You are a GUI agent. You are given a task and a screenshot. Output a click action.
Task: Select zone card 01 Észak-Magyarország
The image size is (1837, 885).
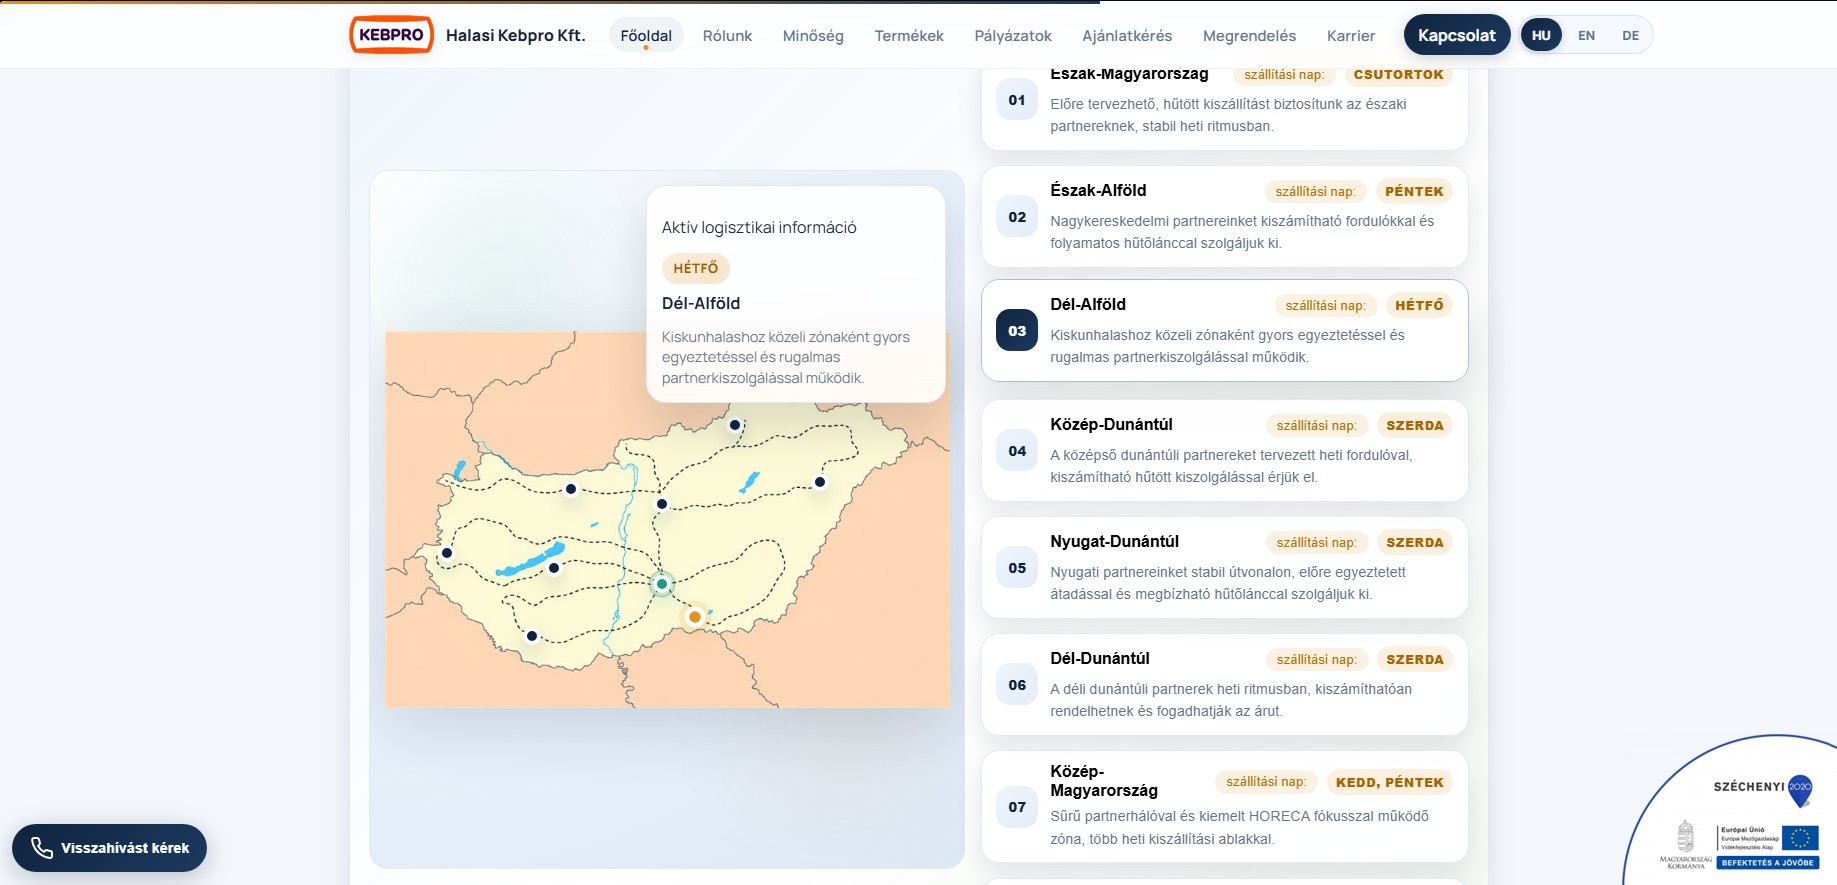[x=1225, y=108]
